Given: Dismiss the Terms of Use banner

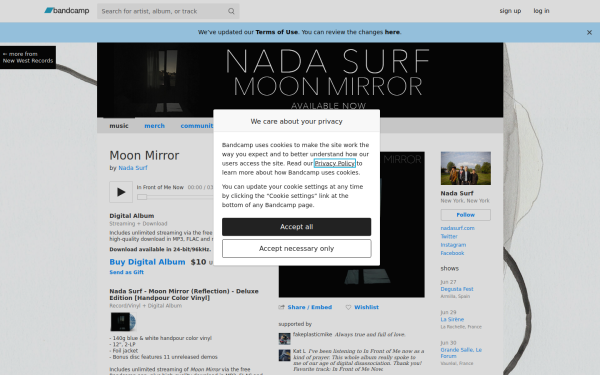Looking at the screenshot, I should pos(589,33).
